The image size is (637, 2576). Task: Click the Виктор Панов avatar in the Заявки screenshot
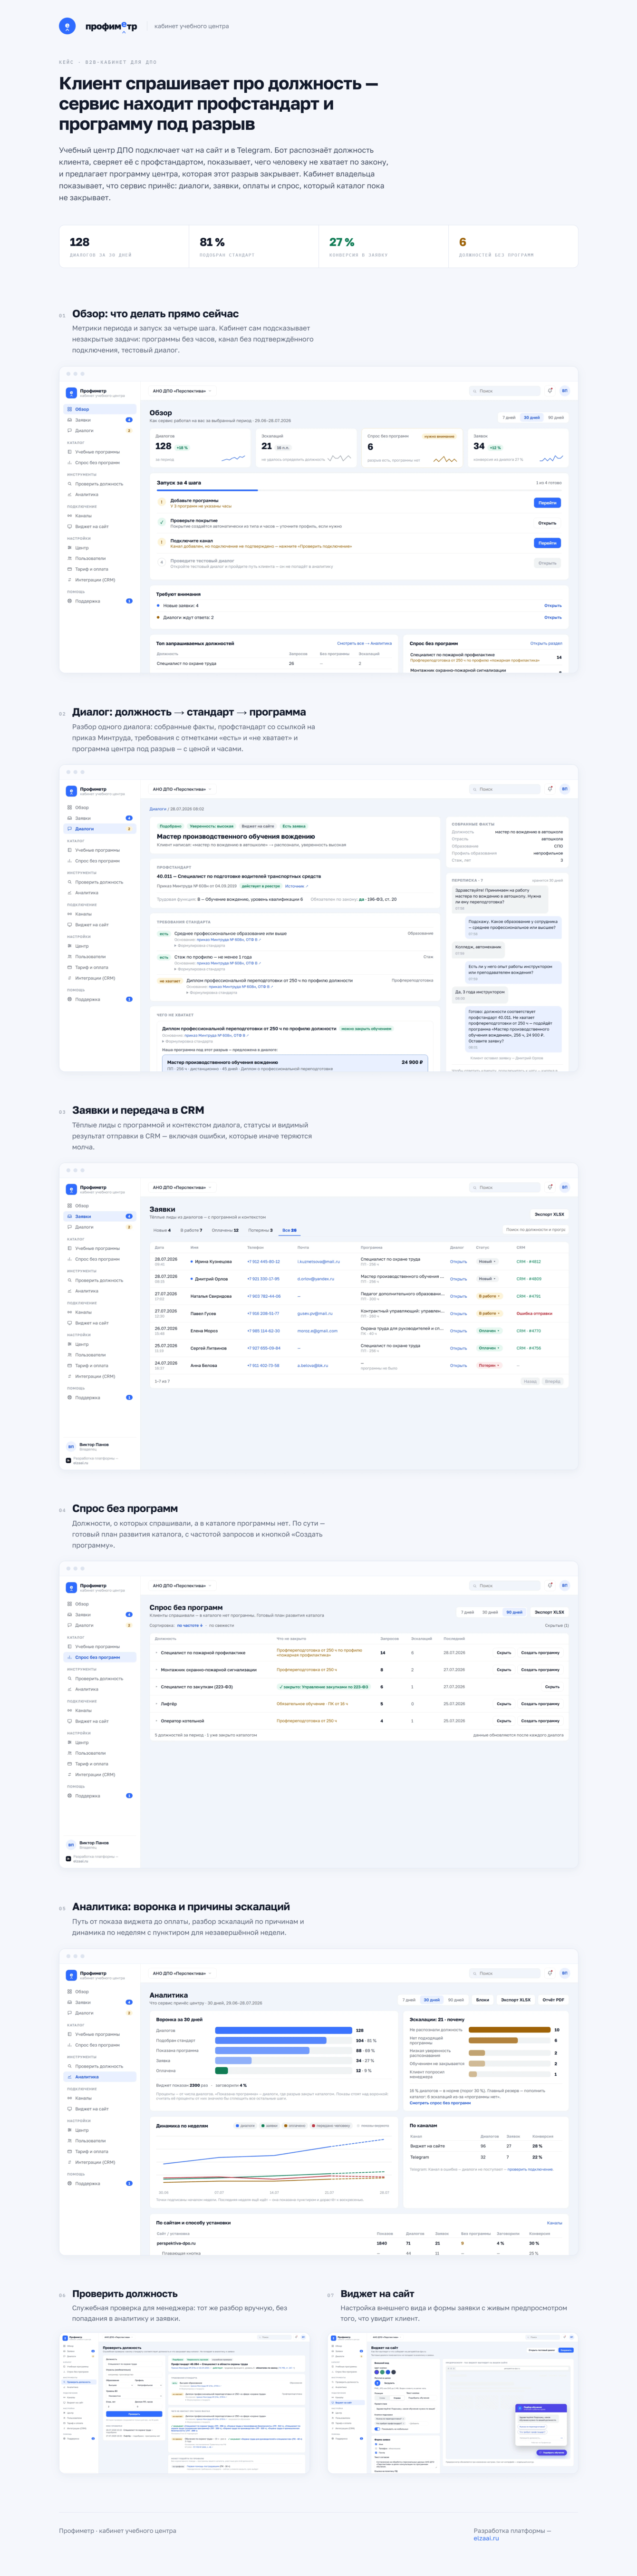pyautogui.click(x=71, y=1446)
